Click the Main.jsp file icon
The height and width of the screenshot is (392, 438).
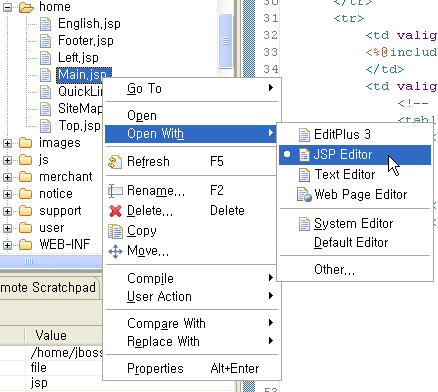[46, 75]
